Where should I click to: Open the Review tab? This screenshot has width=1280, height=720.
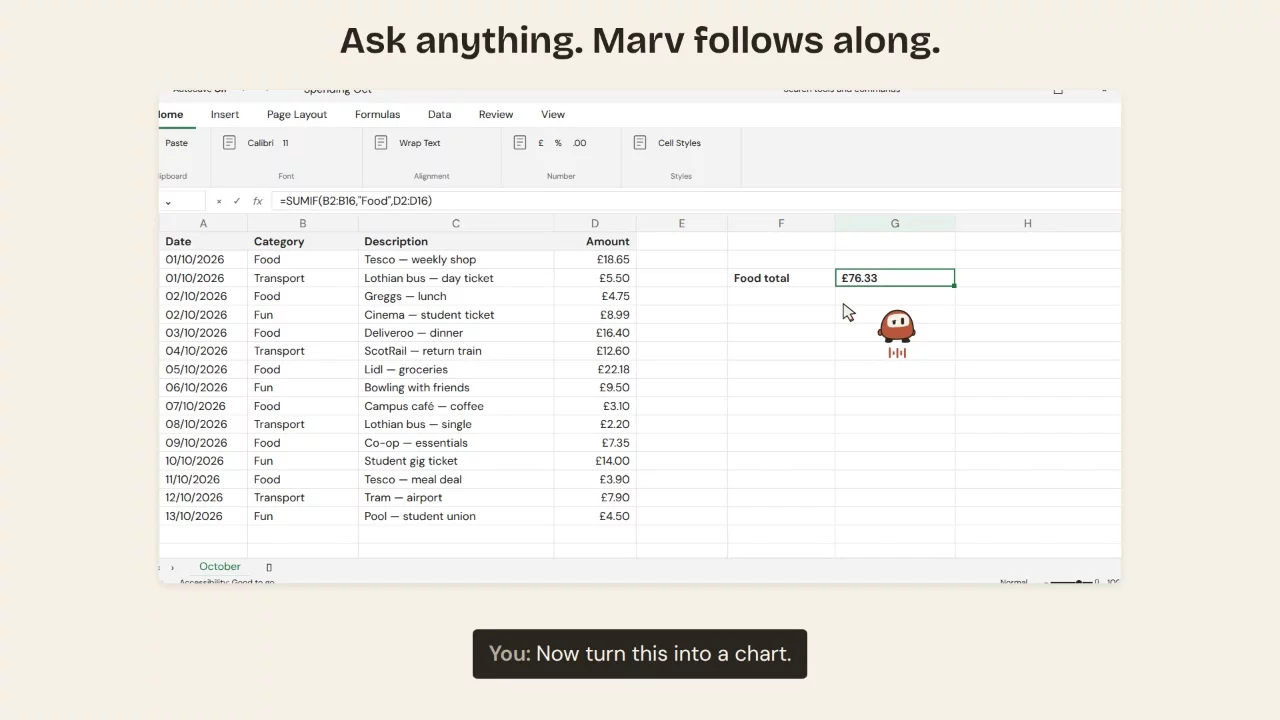pyautogui.click(x=496, y=114)
